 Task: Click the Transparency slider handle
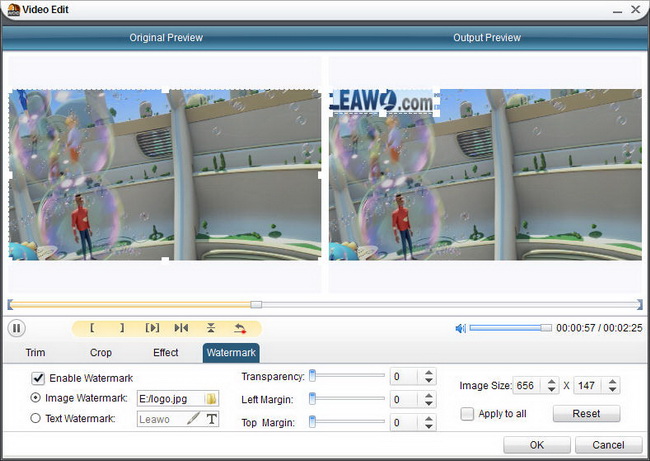[x=313, y=375]
